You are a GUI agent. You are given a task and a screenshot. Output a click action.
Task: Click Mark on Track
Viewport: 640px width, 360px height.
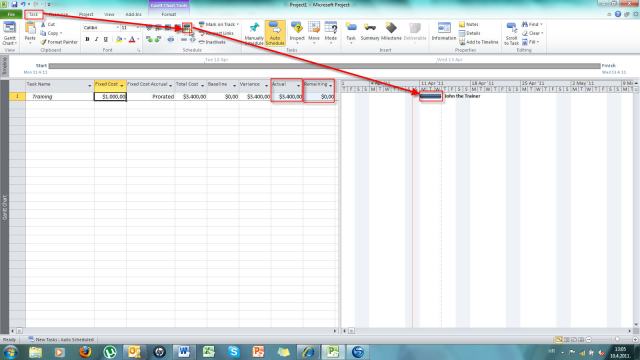pyautogui.click(x=218, y=24)
